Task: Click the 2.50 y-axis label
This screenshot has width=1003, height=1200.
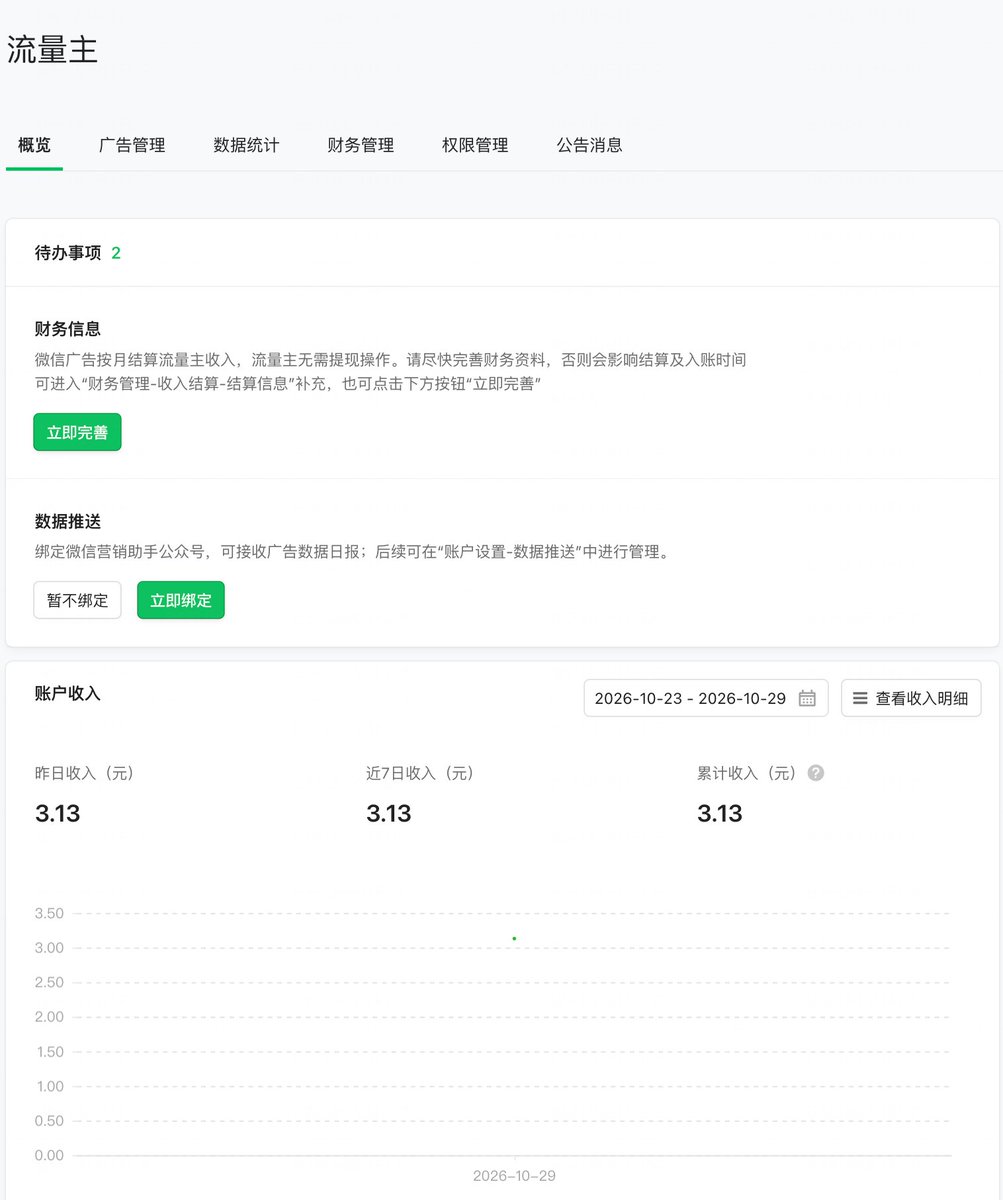Action: 49,982
